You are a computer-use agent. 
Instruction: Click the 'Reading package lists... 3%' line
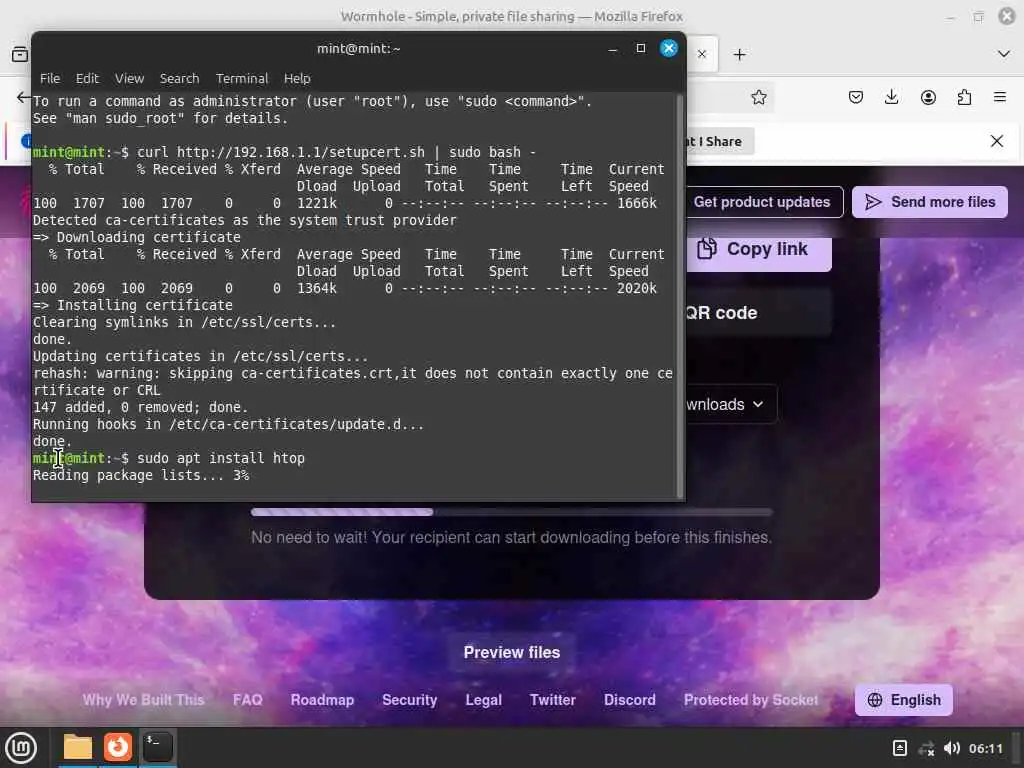(x=141, y=475)
